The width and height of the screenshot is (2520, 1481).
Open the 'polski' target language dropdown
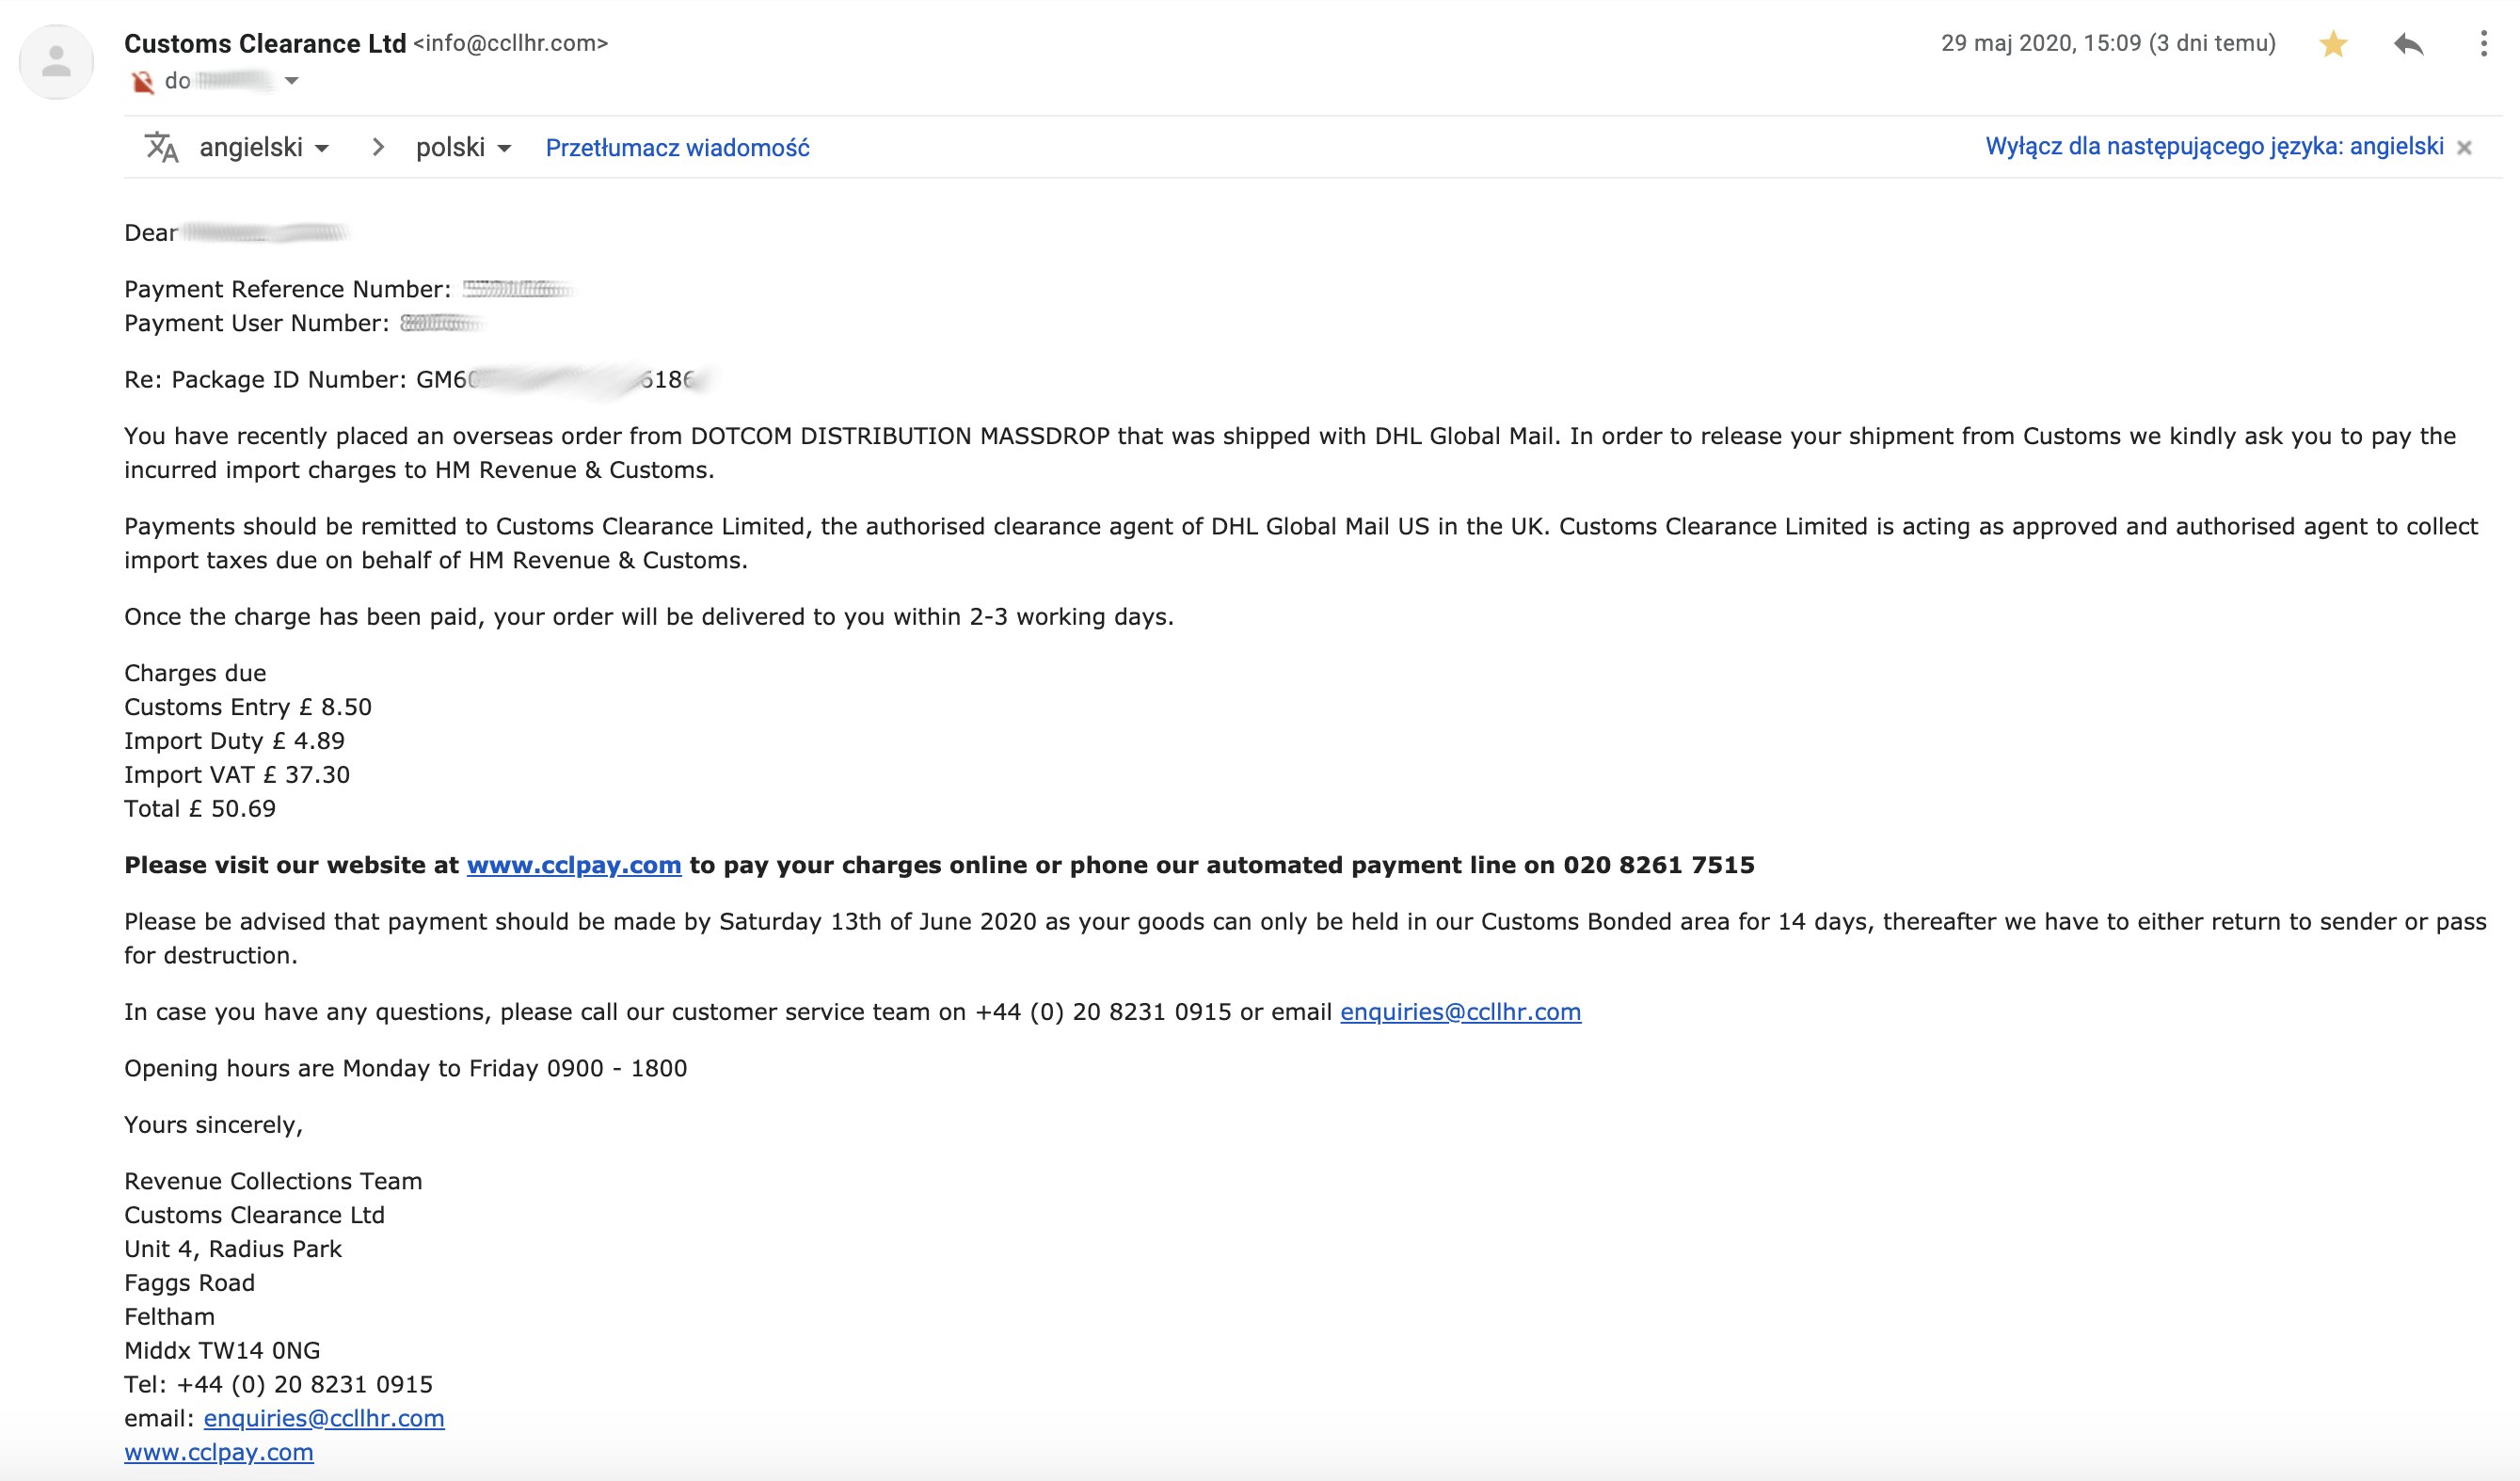[463, 148]
